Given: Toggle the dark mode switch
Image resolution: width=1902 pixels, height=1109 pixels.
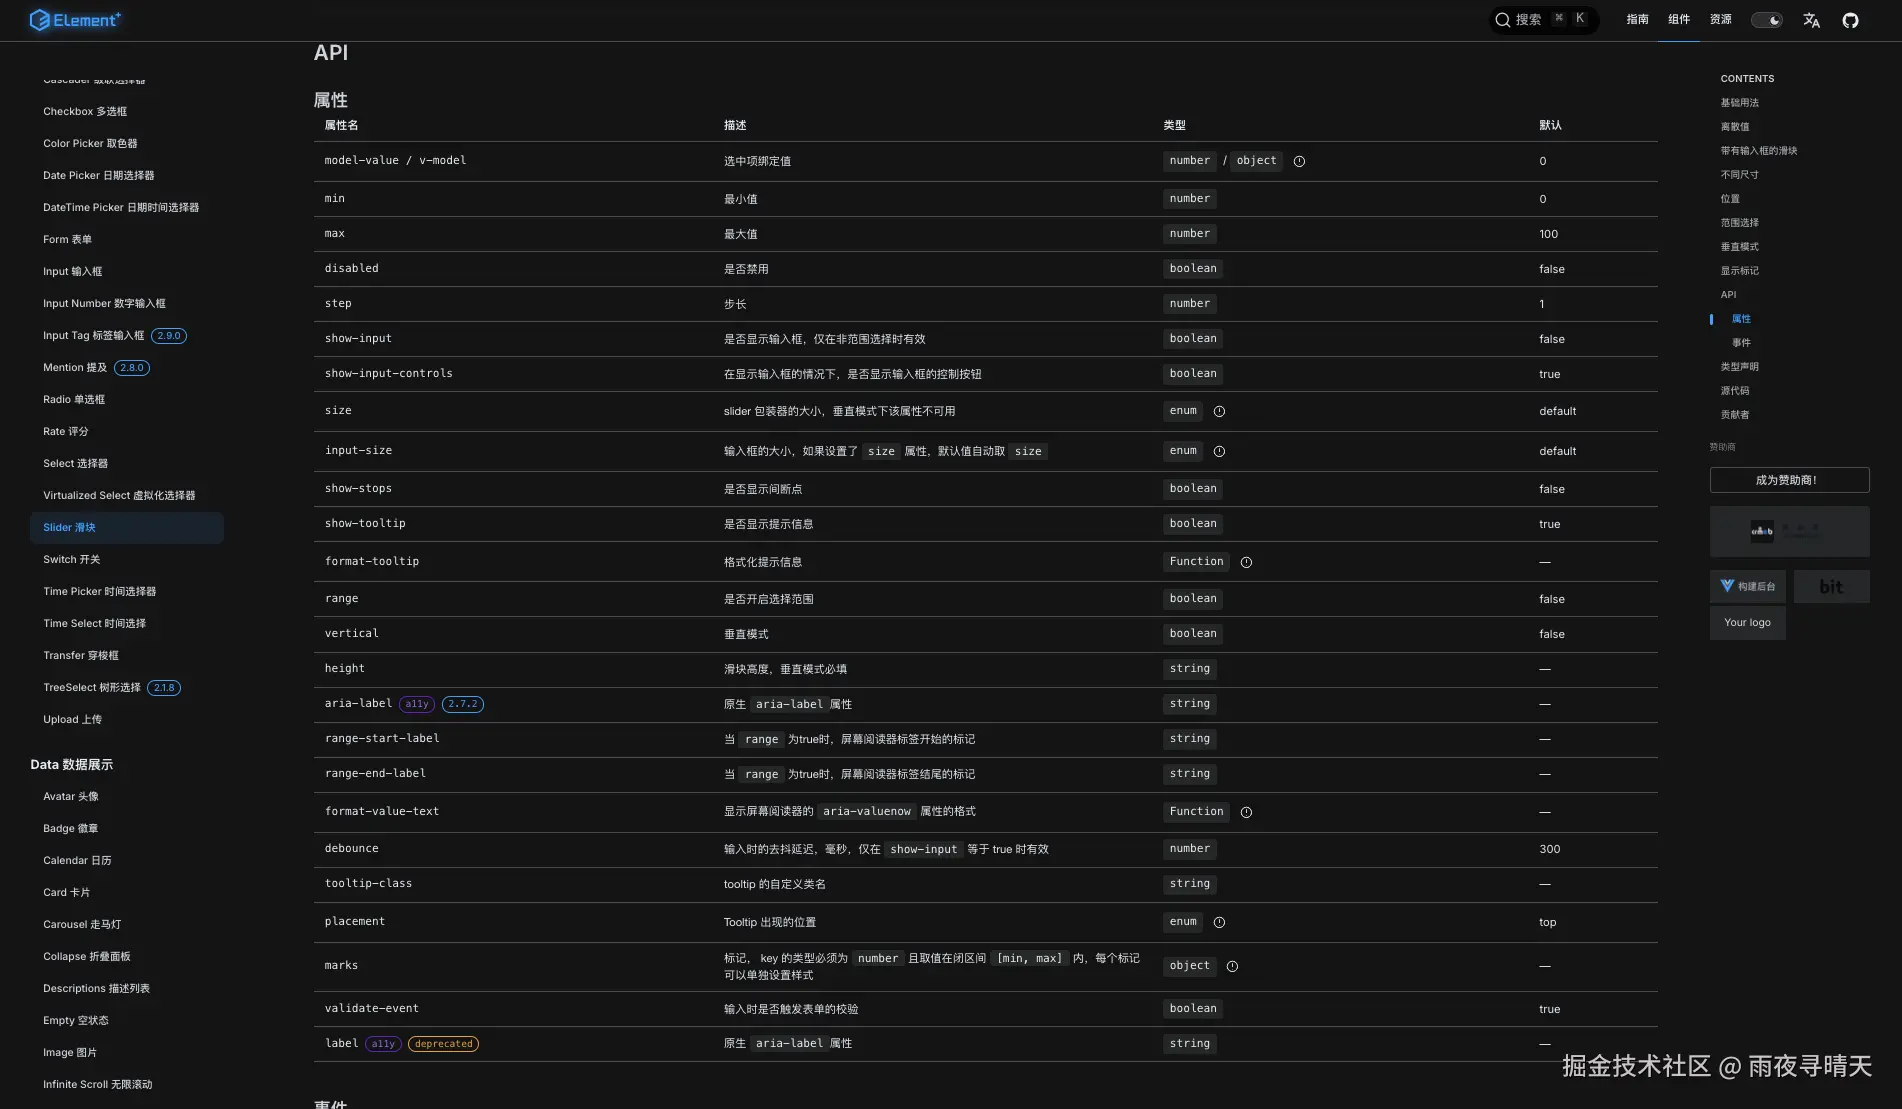Looking at the screenshot, I should tap(1767, 20).
